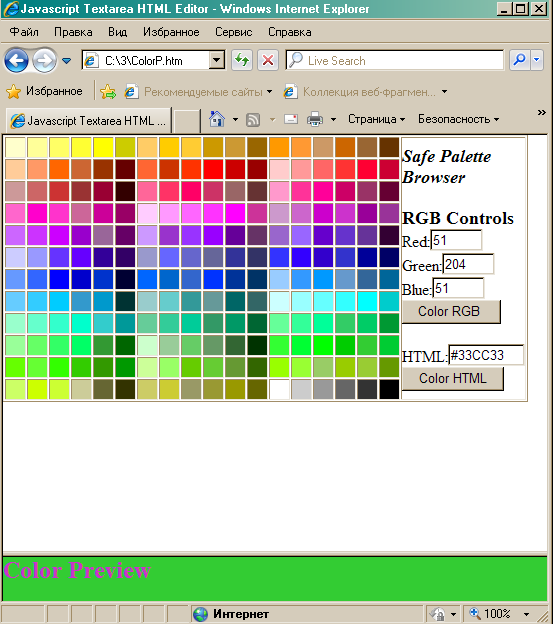Click the Home page icon
Image resolution: width=553 pixels, height=624 pixels.
[217, 119]
